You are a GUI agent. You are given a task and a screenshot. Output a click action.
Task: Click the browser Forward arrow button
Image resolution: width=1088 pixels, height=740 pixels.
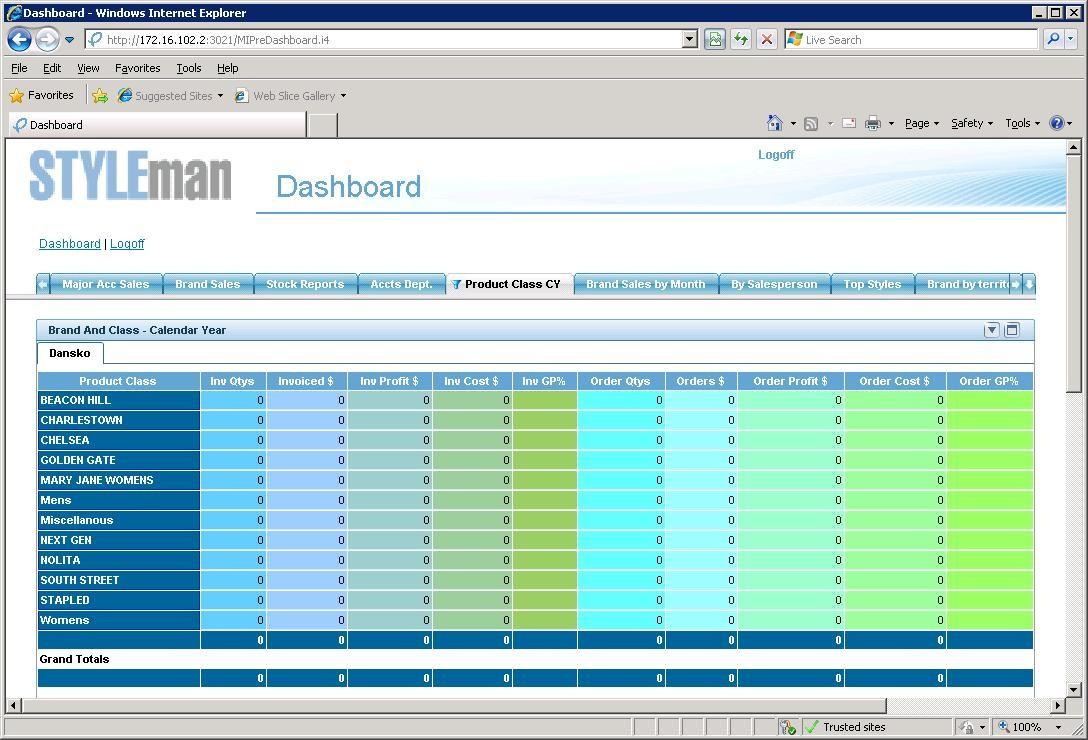coord(47,40)
